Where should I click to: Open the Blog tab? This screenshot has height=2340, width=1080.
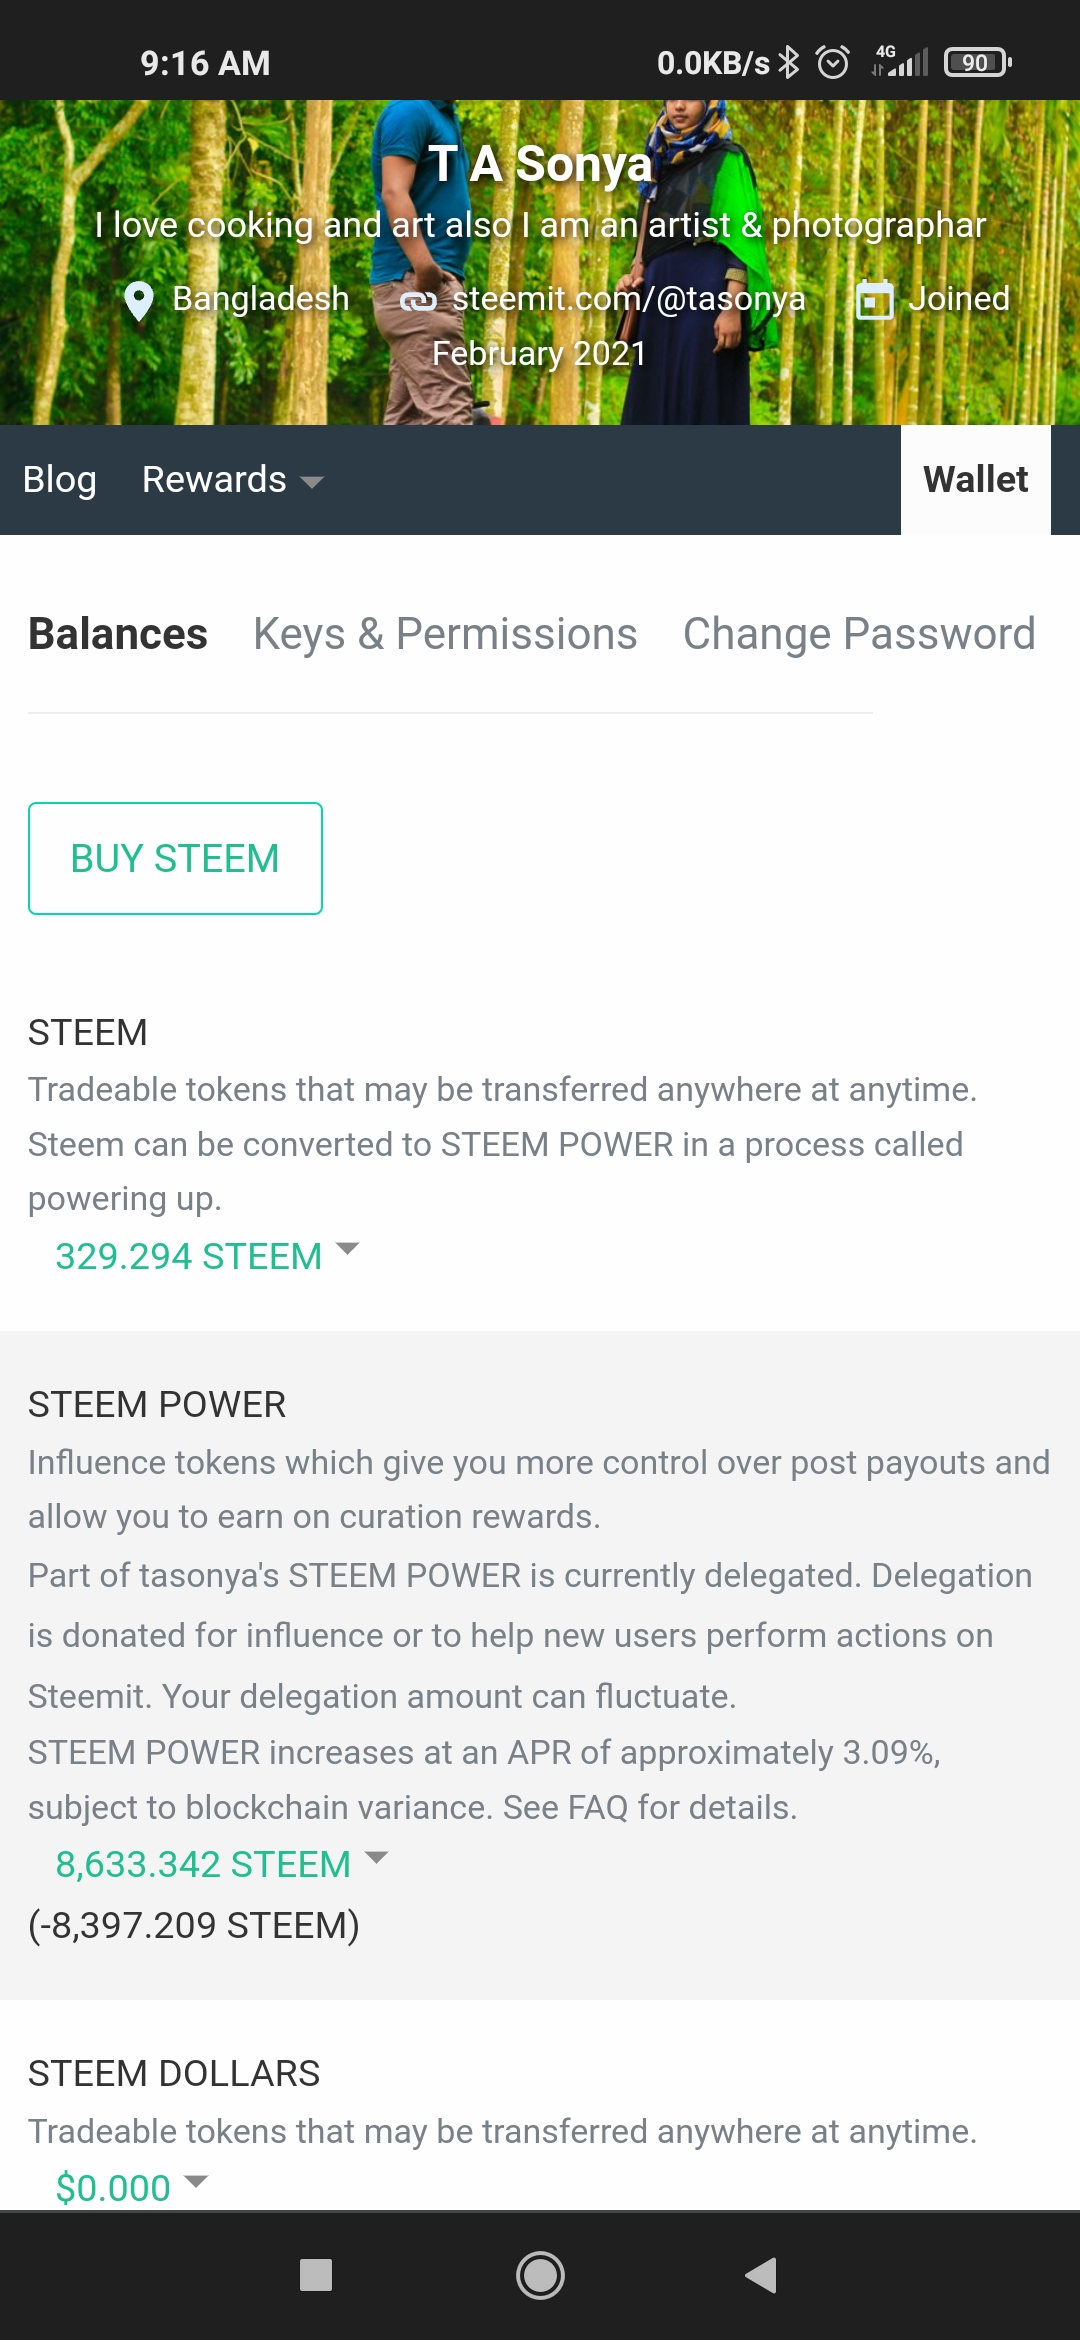tap(60, 480)
